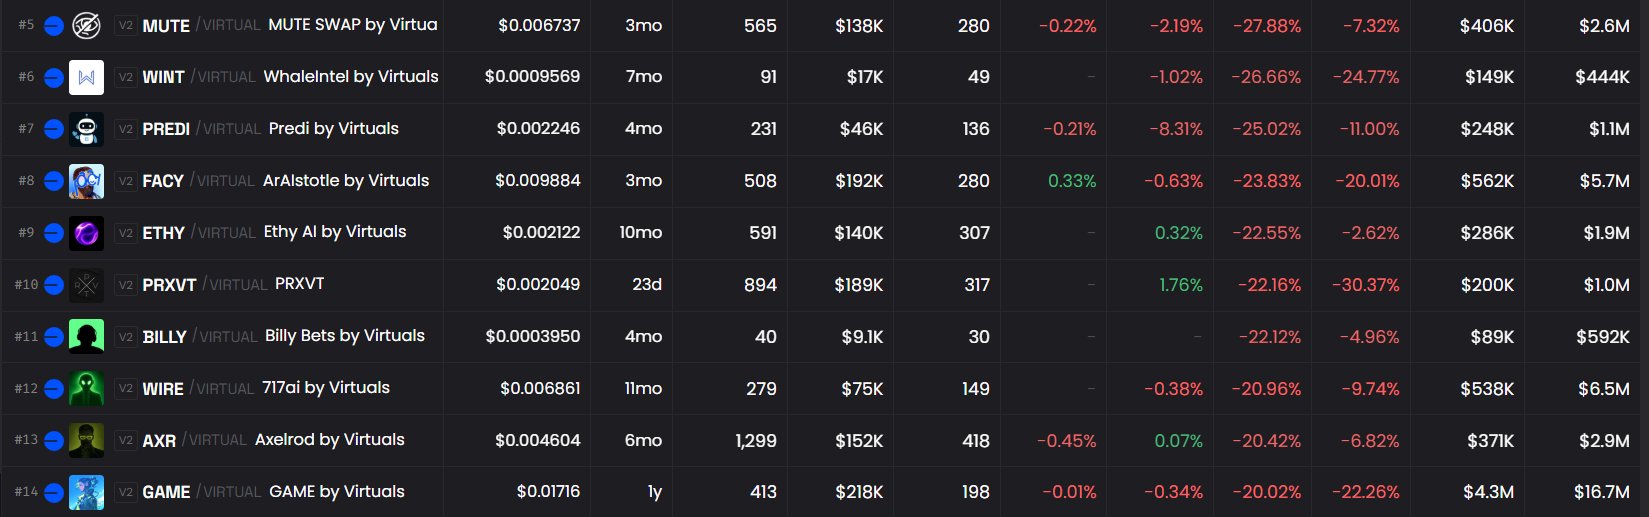Click the GAME token logo icon

(x=86, y=492)
